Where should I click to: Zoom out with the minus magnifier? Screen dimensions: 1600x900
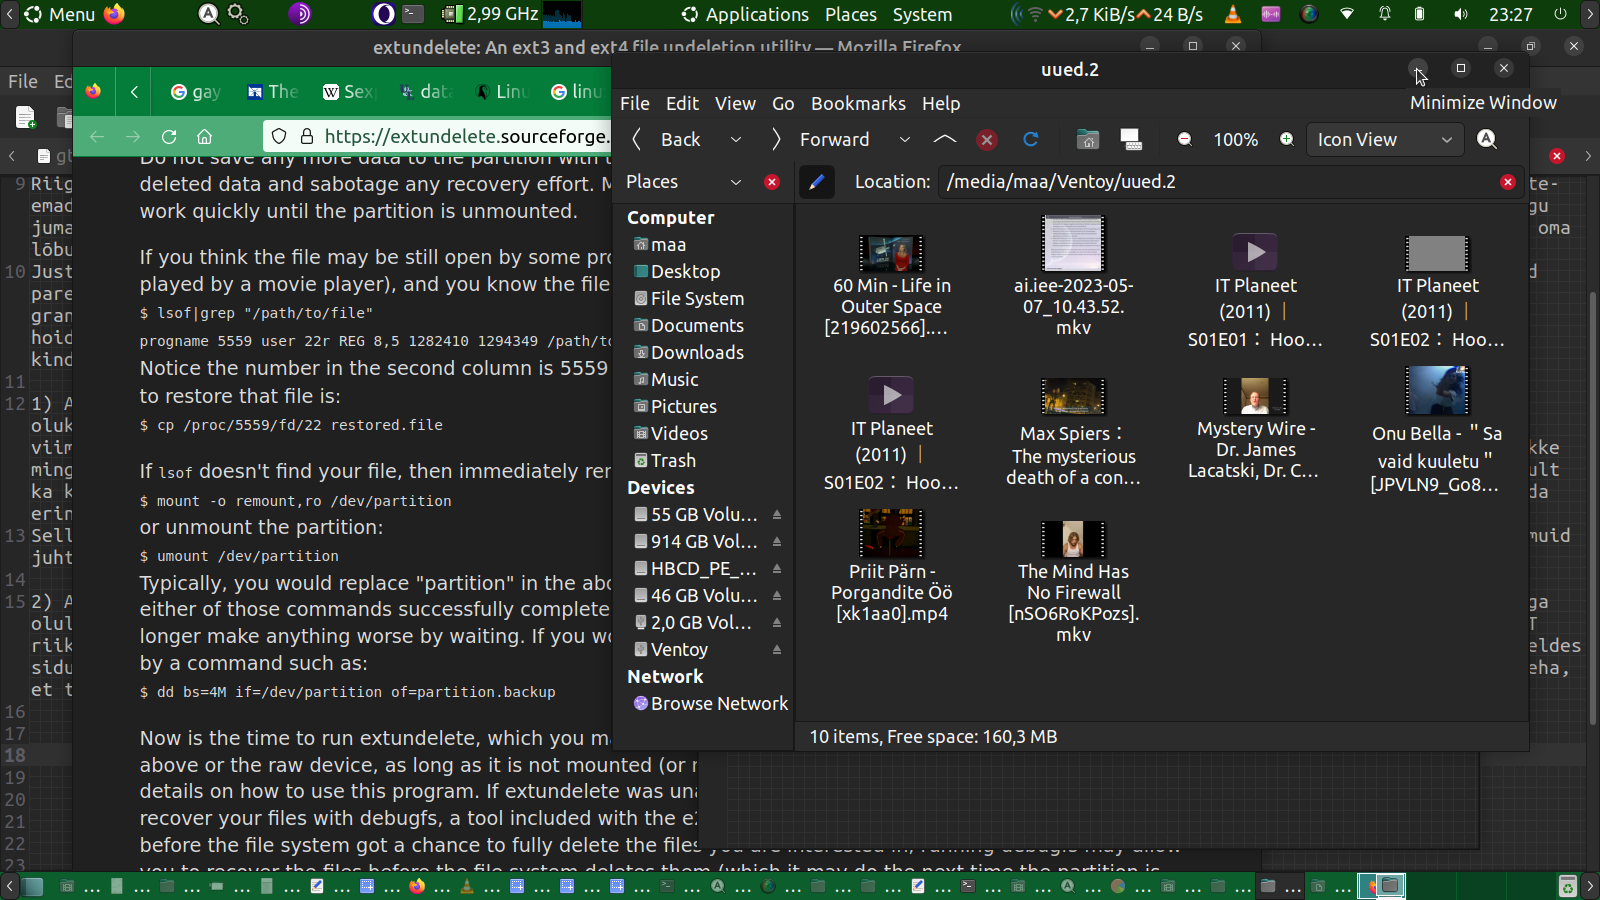(1185, 140)
